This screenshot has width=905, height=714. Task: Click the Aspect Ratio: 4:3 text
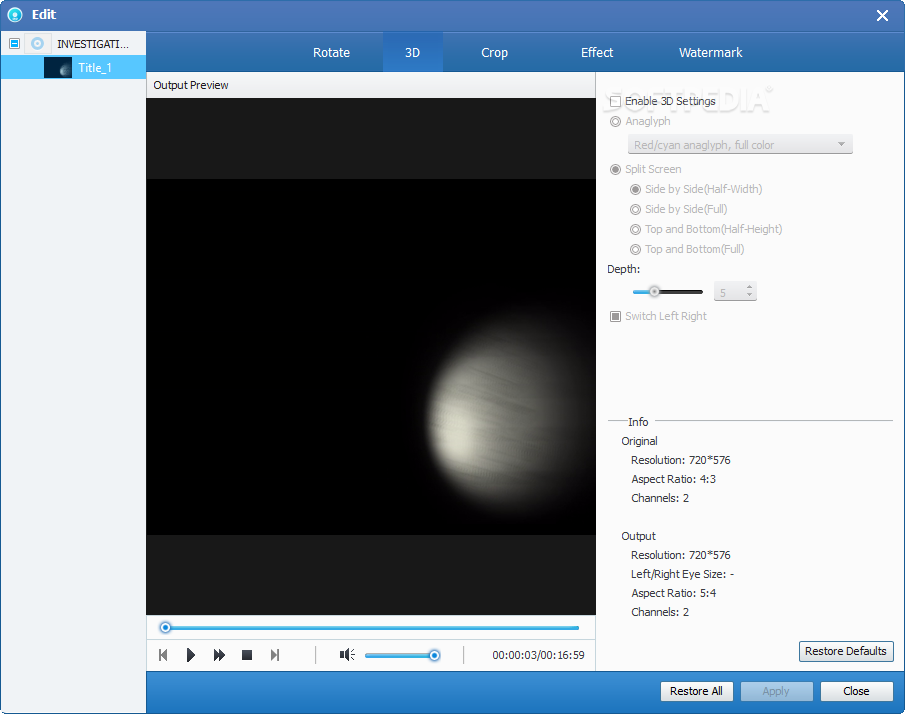673,479
